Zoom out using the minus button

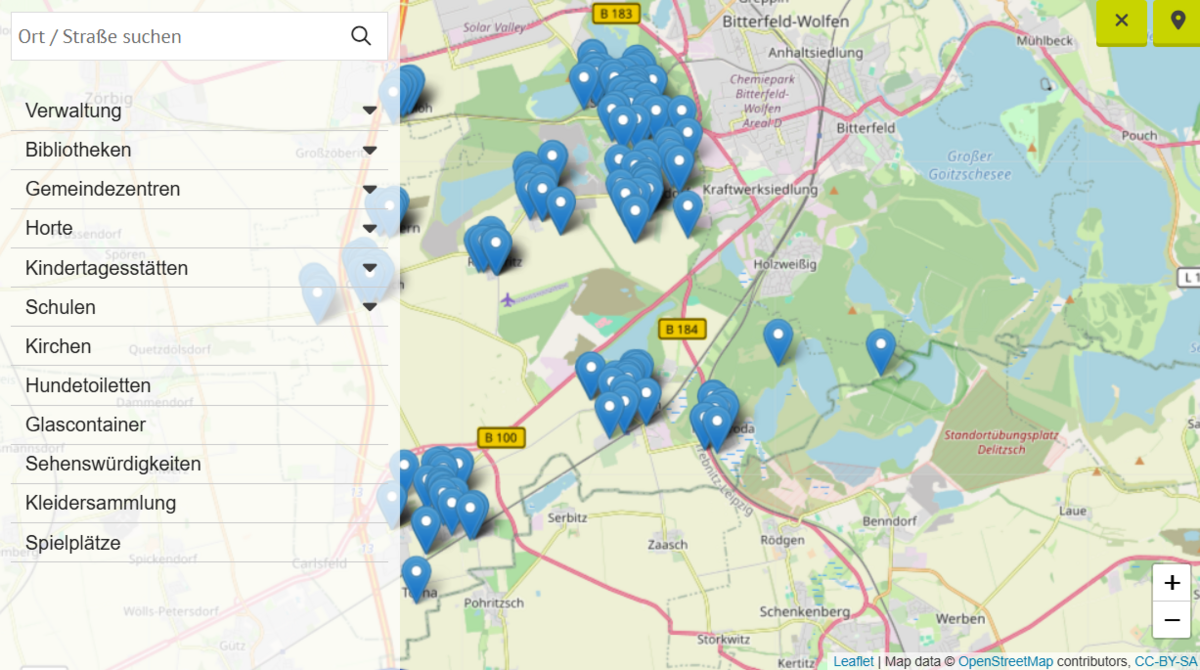point(1171,621)
